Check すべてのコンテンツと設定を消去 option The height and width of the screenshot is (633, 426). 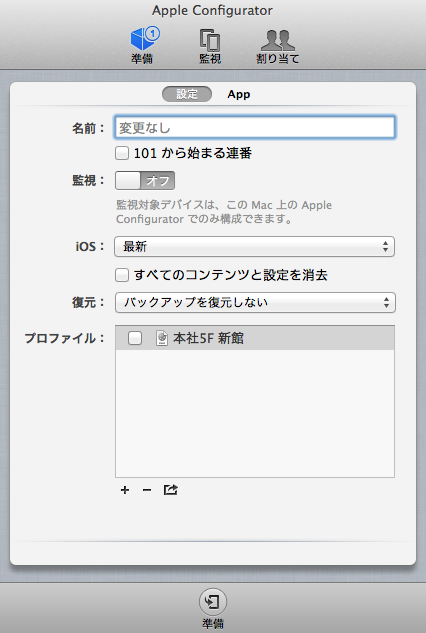click(x=122, y=275)
